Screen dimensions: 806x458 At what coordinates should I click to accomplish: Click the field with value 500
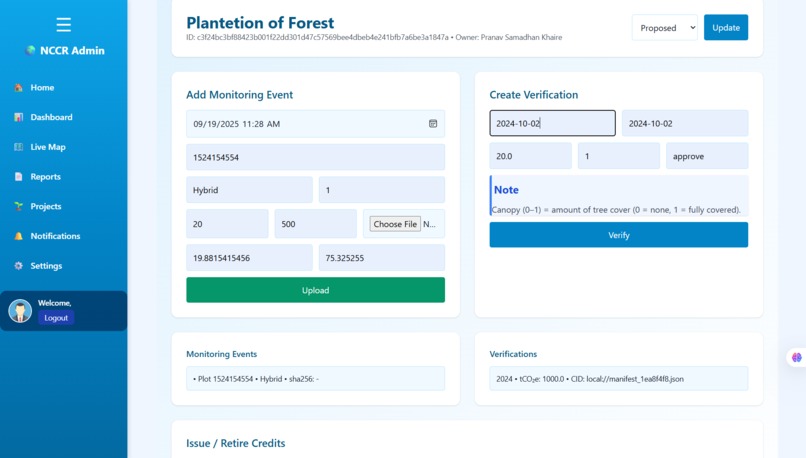[315, 224]
